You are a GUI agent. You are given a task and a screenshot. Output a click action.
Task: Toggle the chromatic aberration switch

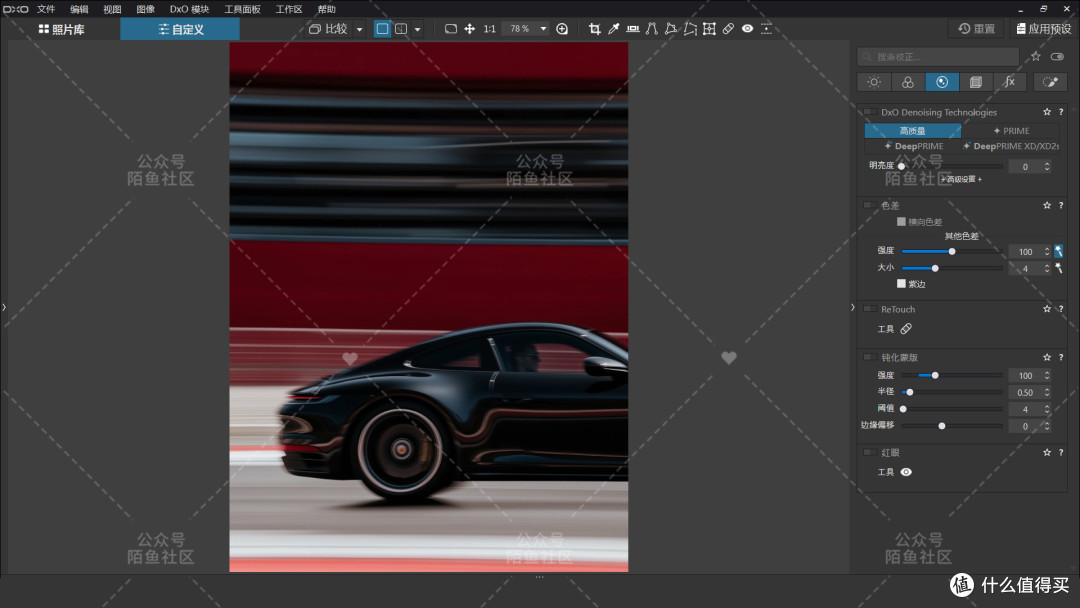pyautogui.click(x=871, y=205)
